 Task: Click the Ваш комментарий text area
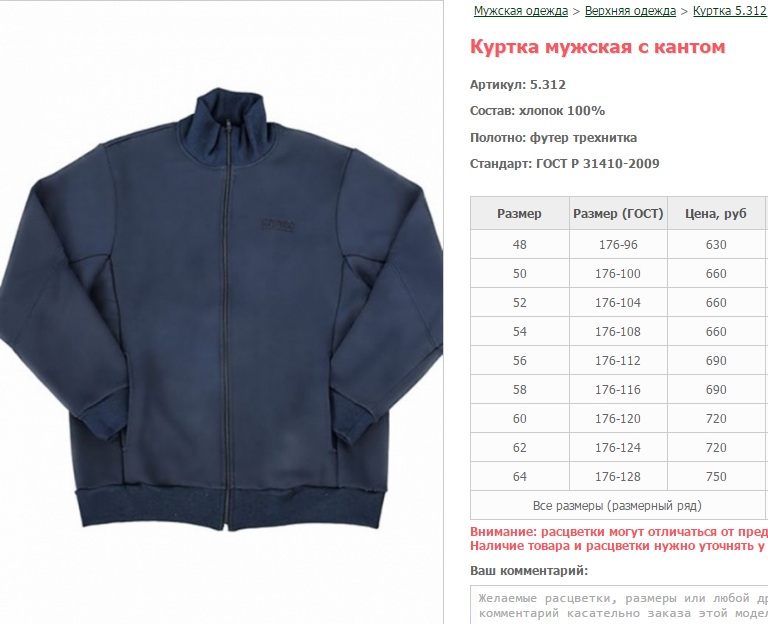(619, 604)
